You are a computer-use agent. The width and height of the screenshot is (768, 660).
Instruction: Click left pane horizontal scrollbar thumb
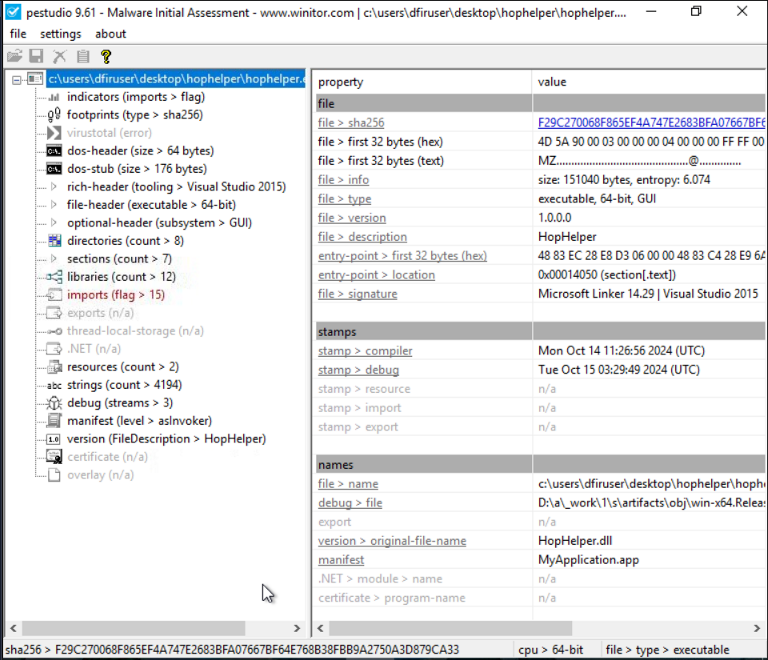(133, 628)
